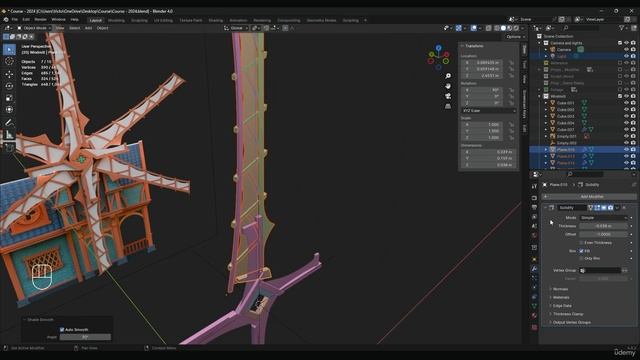Enable the Even Thickness checkbox
Viewport: 640px width, 360px height.
582,243
